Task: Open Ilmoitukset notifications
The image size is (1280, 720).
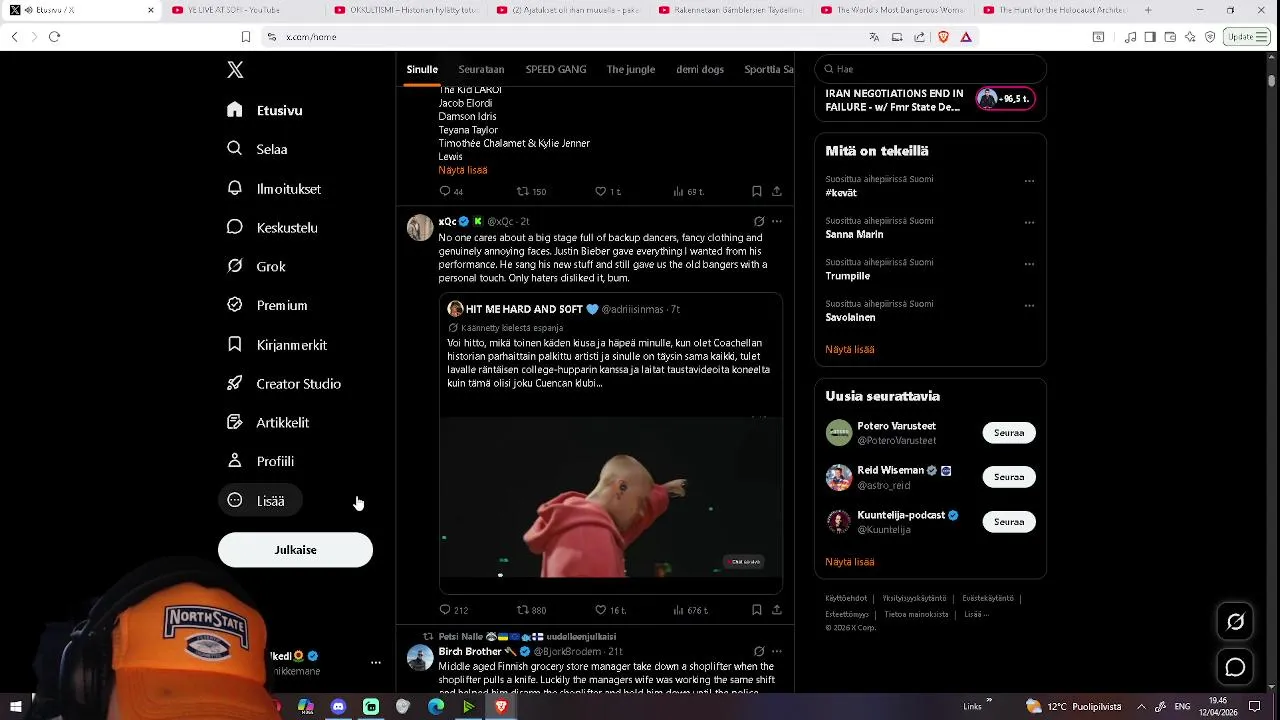Action: [274, 188]
